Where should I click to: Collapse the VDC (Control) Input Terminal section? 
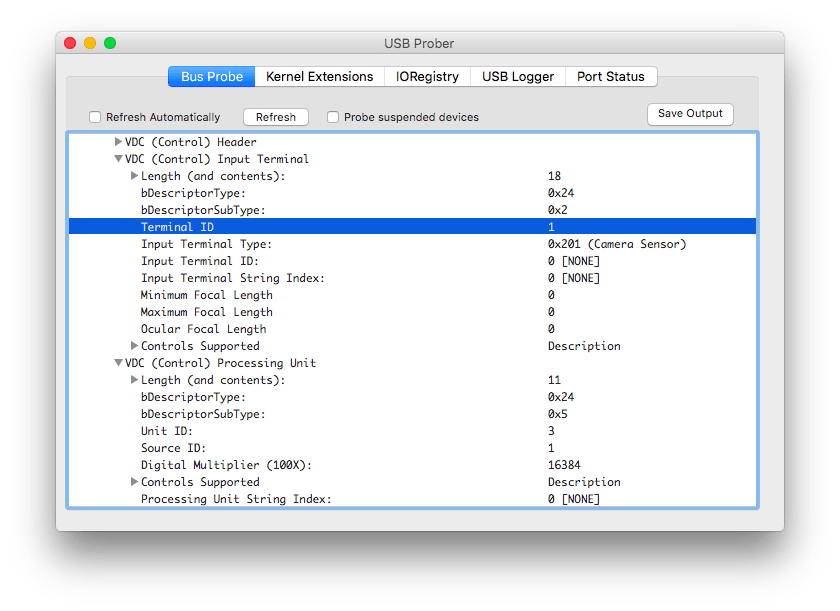118,159
